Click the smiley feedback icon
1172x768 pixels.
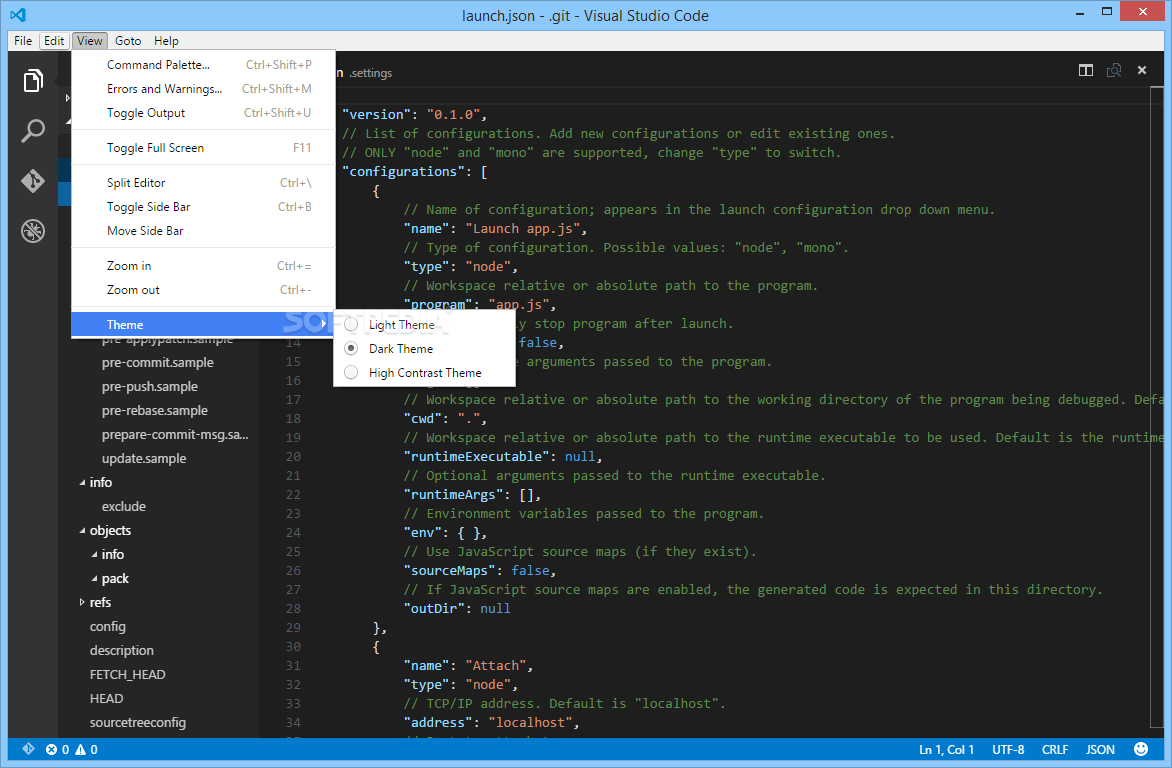click(1141, 749)
